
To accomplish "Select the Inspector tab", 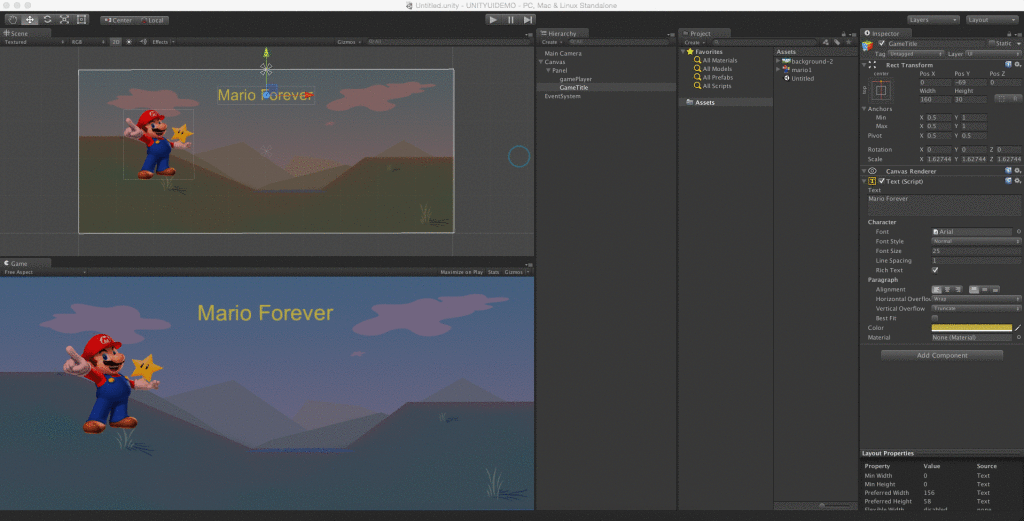I will click(885, 33).
